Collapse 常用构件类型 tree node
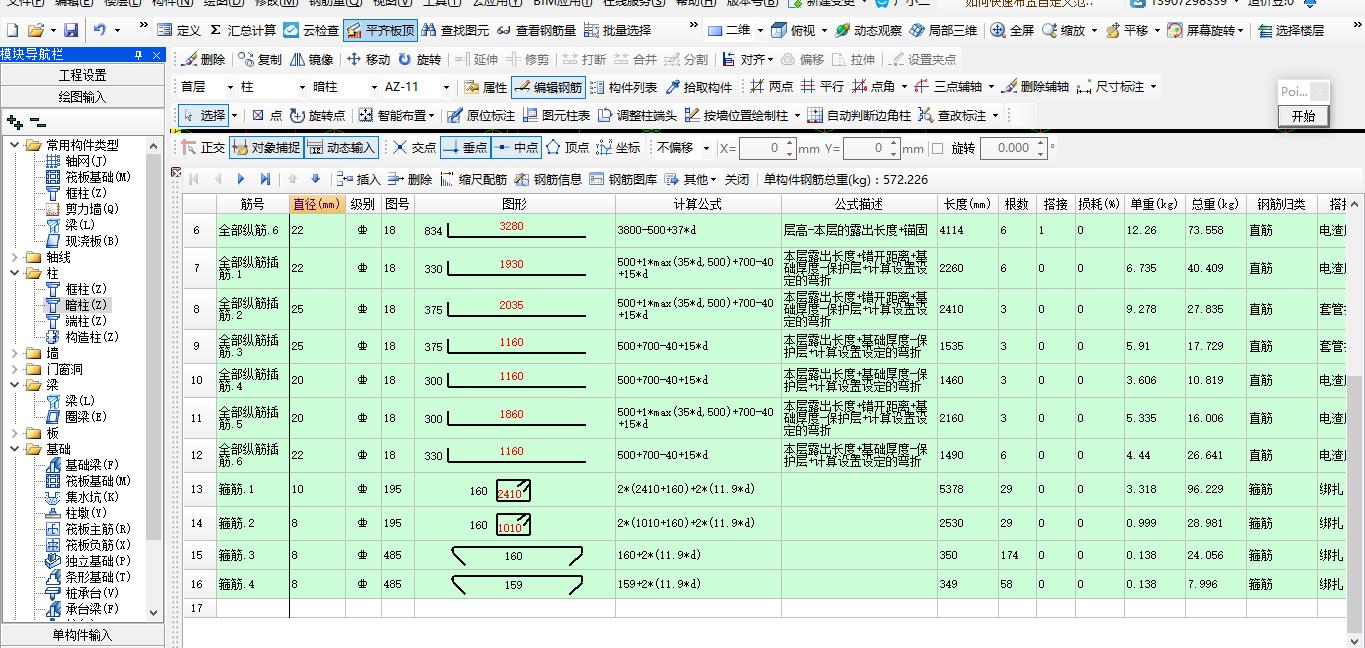The height and width of the screenshot is (648, 1365). pyautogui.click(x=14, y=145)
